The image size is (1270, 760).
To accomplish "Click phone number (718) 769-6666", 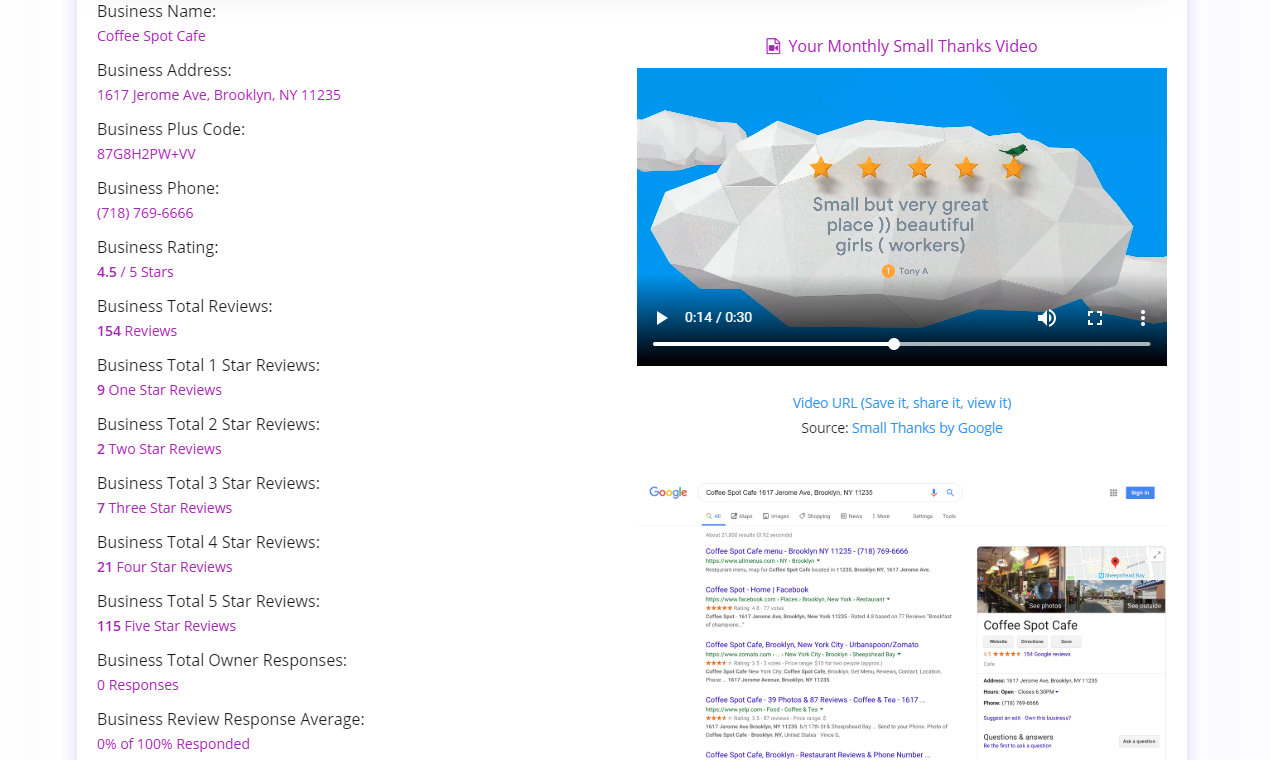I will click(x=145, y=213).
